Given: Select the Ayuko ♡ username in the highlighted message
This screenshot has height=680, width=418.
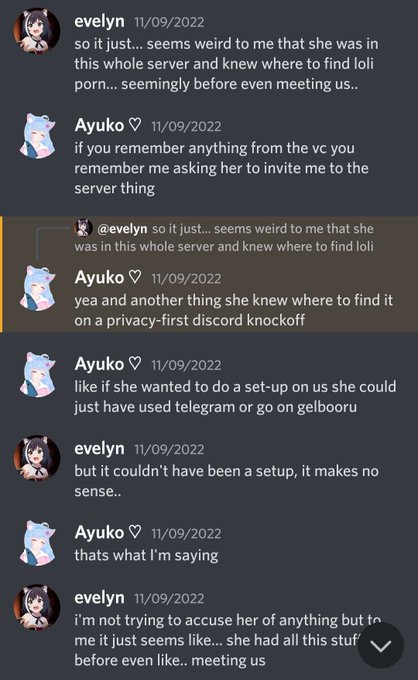Looking at the screenshot, I should 108,277.
